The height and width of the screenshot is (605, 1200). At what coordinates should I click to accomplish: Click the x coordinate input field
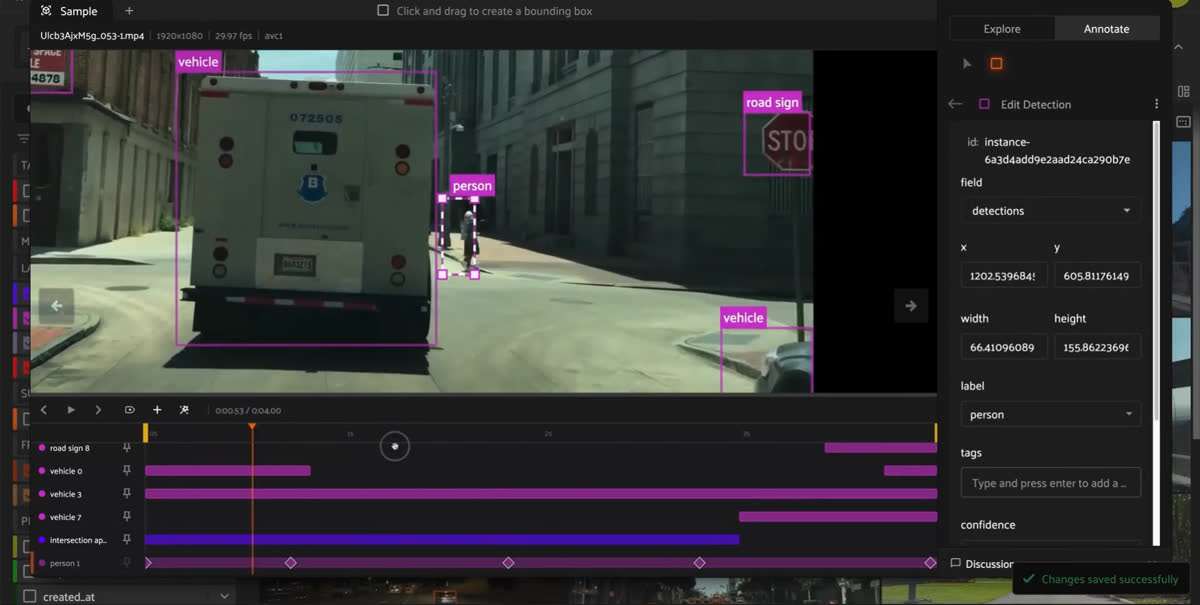(1004, 275)
